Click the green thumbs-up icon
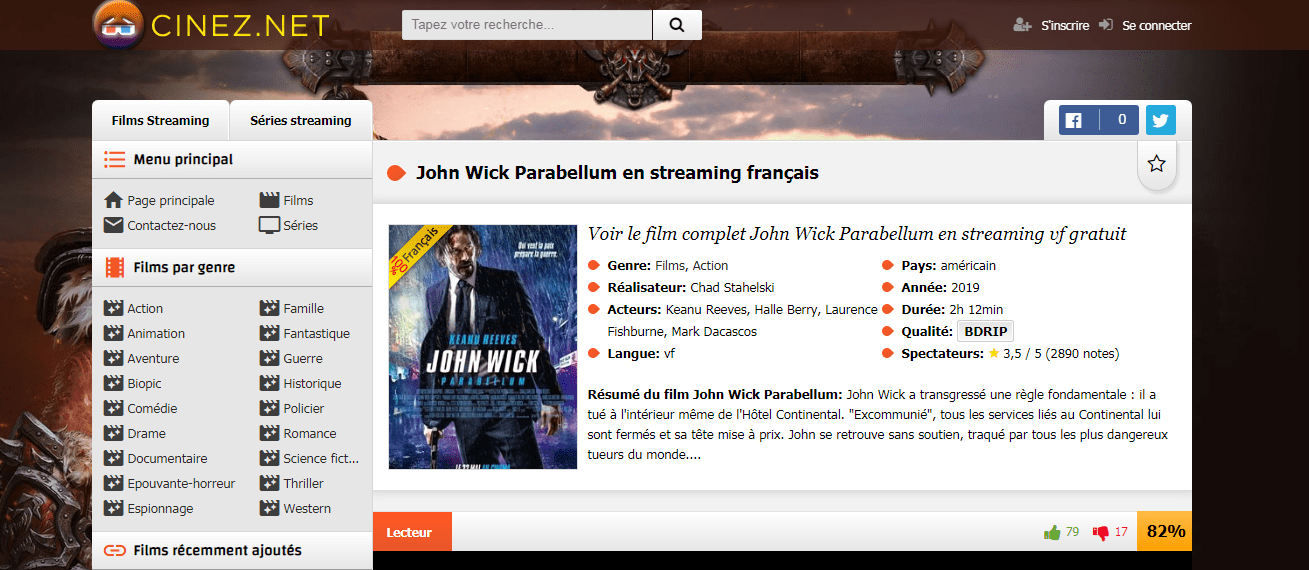1309x570 pixels. [x=1052, y=532]
